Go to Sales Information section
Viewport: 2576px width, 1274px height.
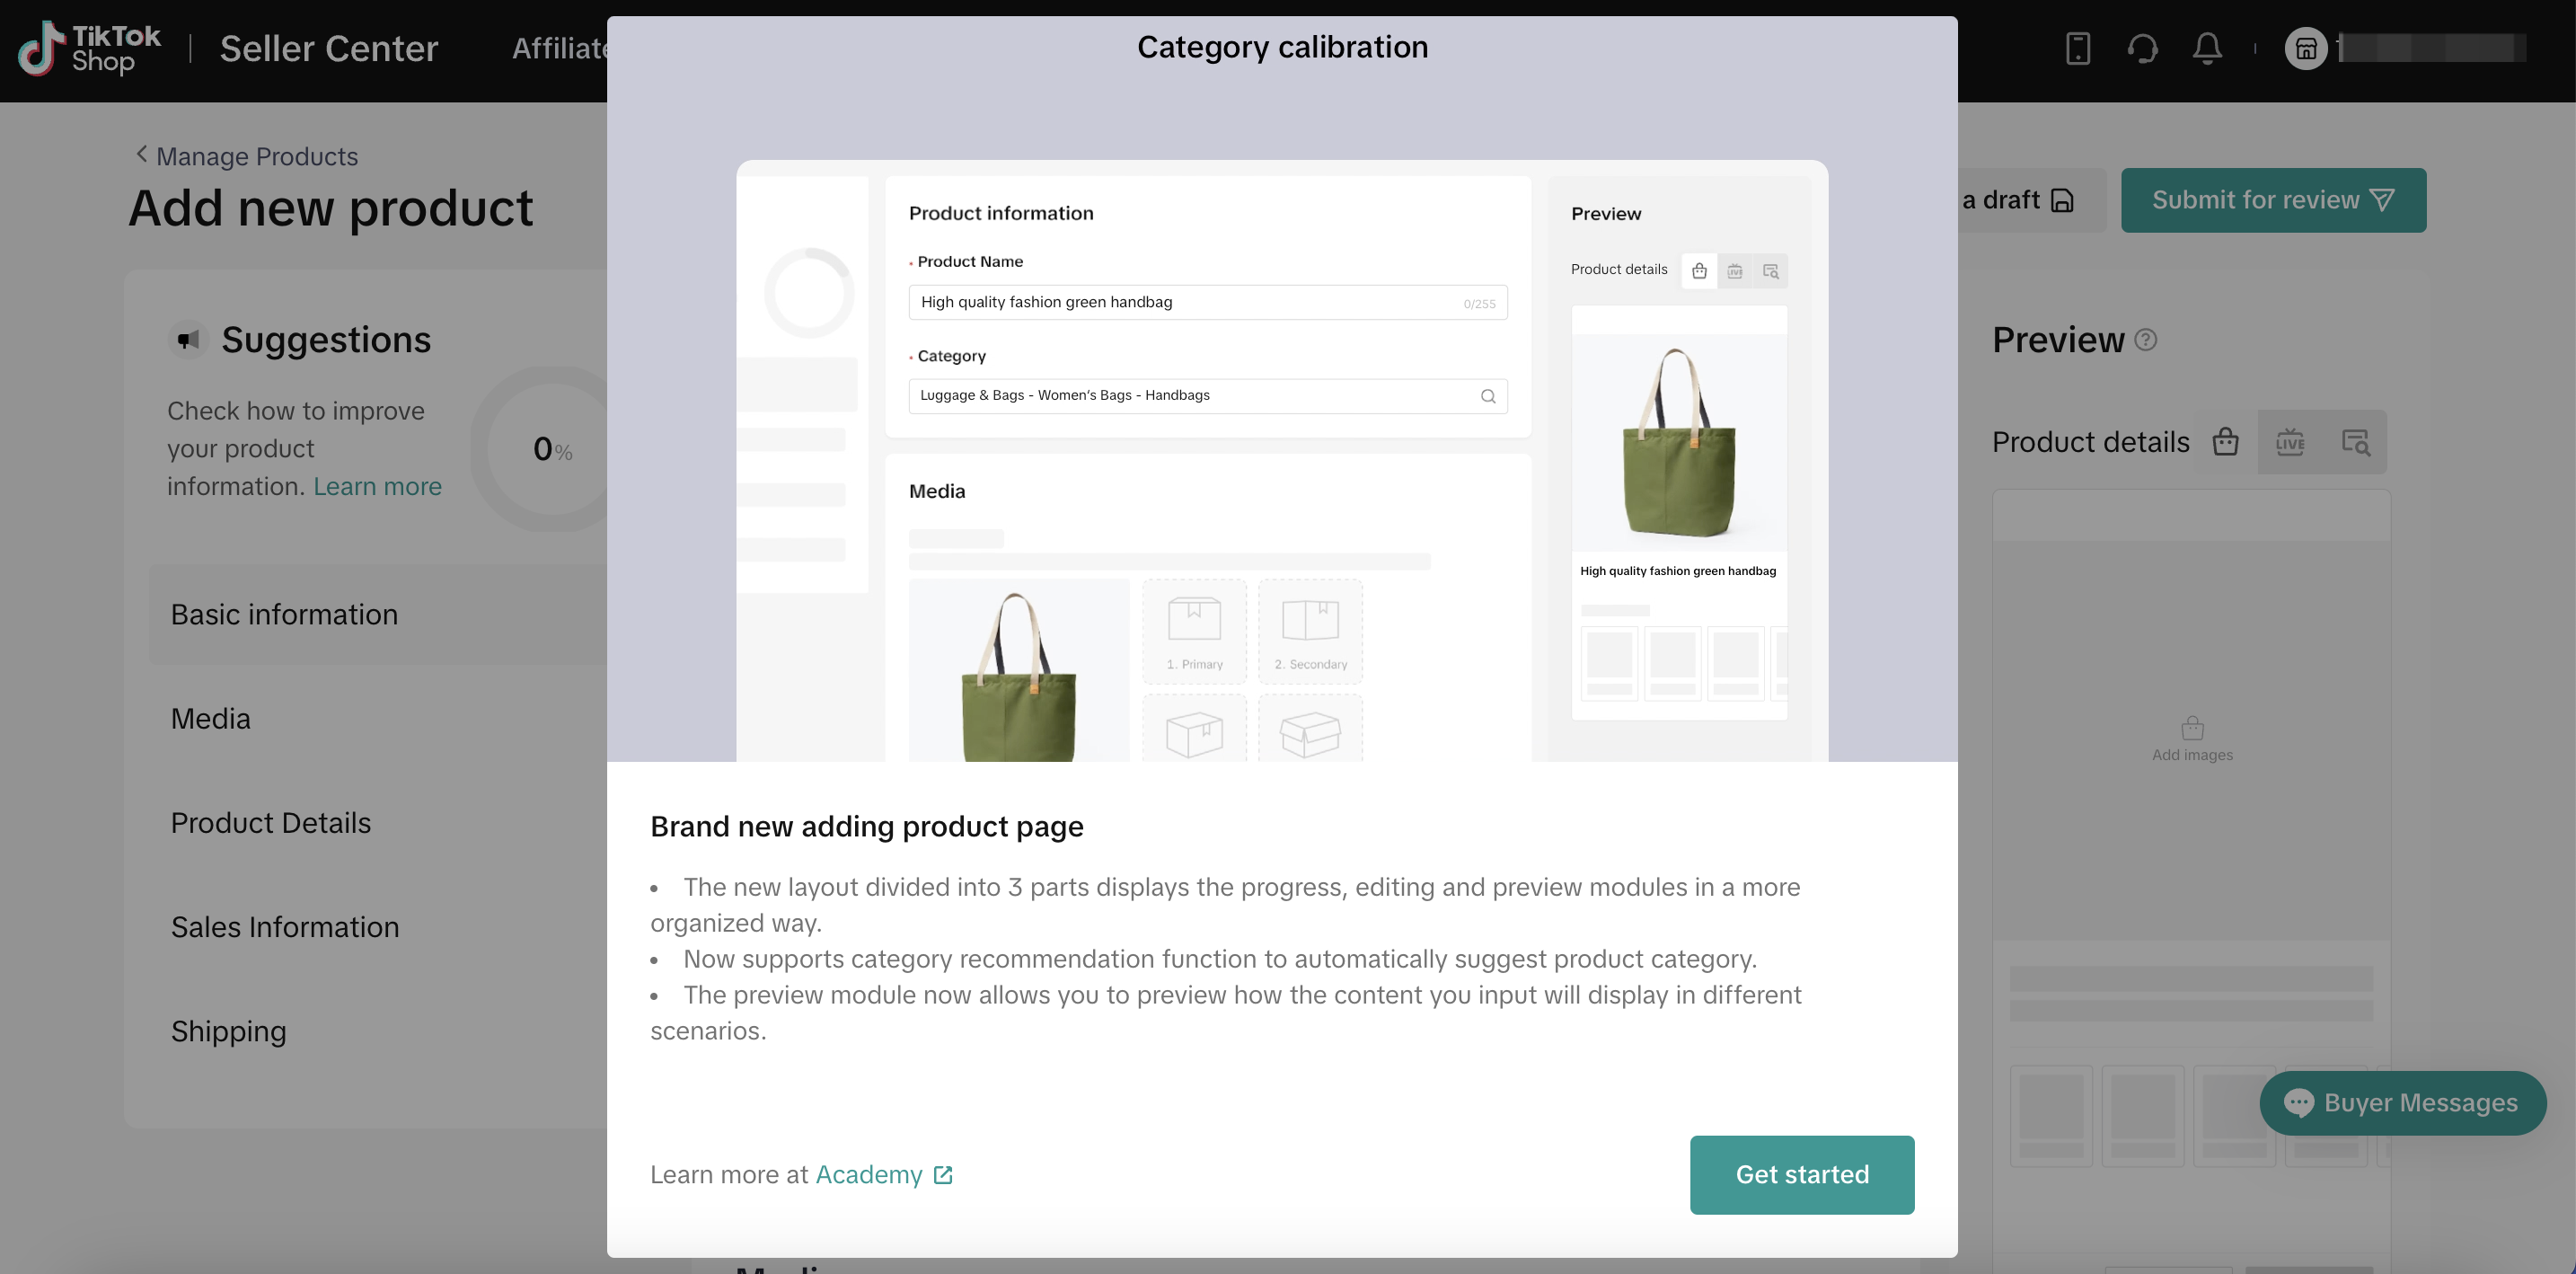(x=284, y=927)
